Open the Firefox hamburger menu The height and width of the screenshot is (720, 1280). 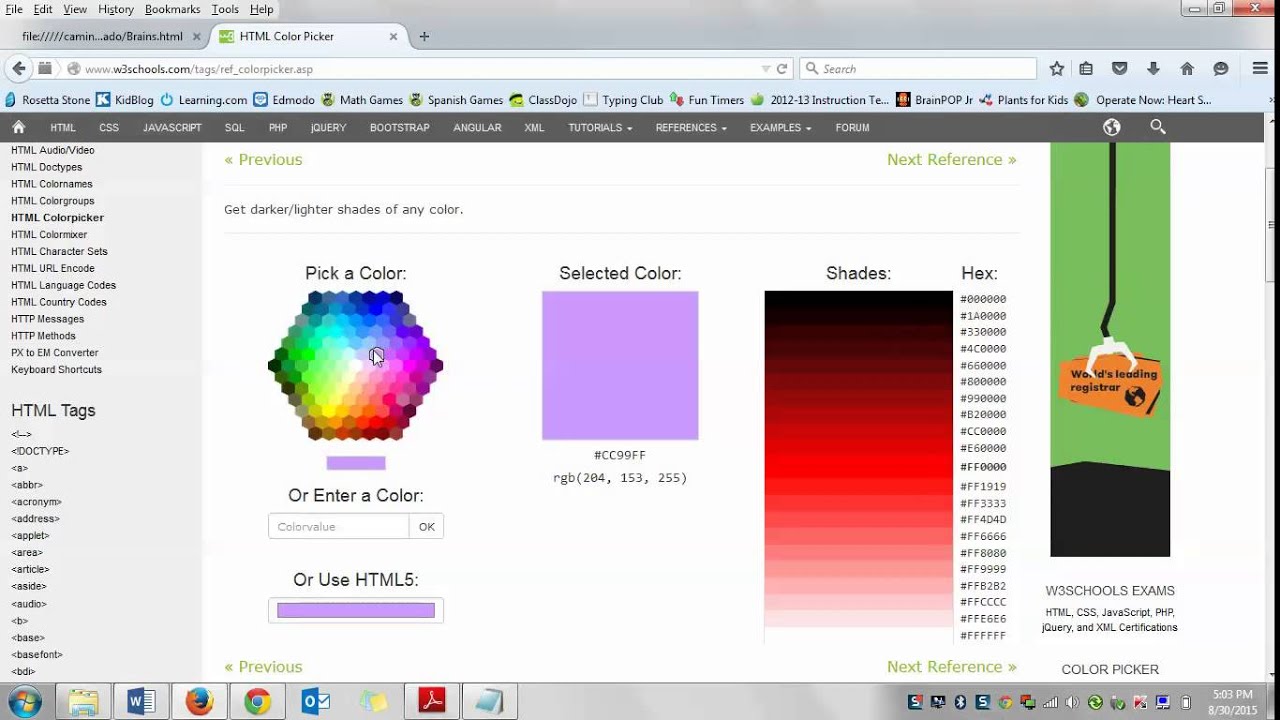pyautogui.click(x=1260, y=69)
